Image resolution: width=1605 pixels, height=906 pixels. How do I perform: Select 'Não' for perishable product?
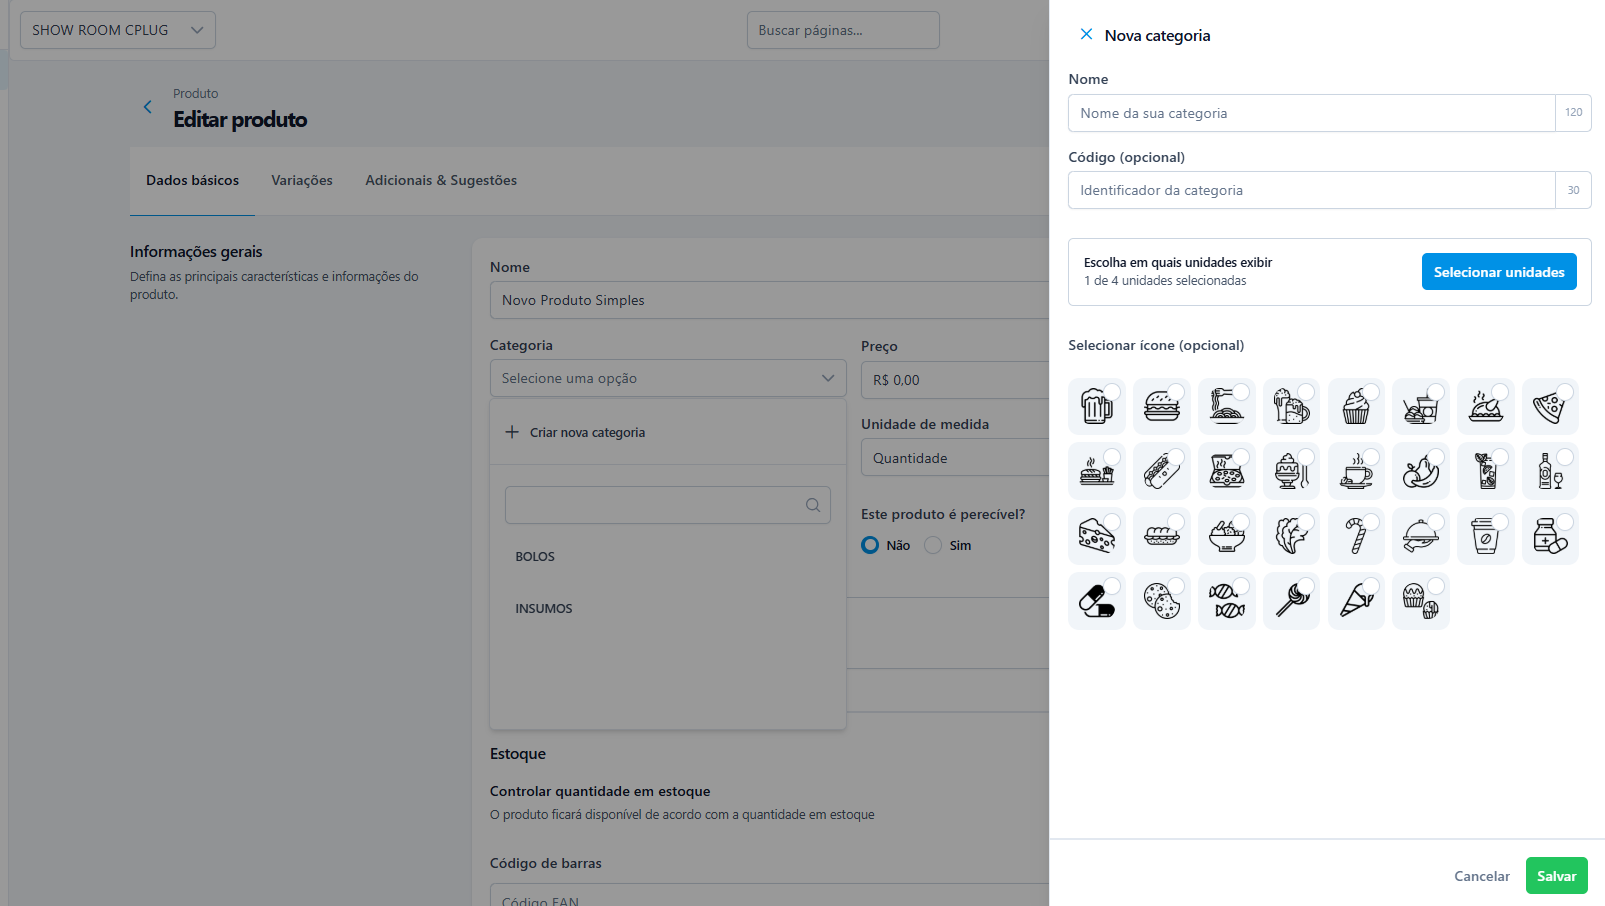click(x=871, y=545)
